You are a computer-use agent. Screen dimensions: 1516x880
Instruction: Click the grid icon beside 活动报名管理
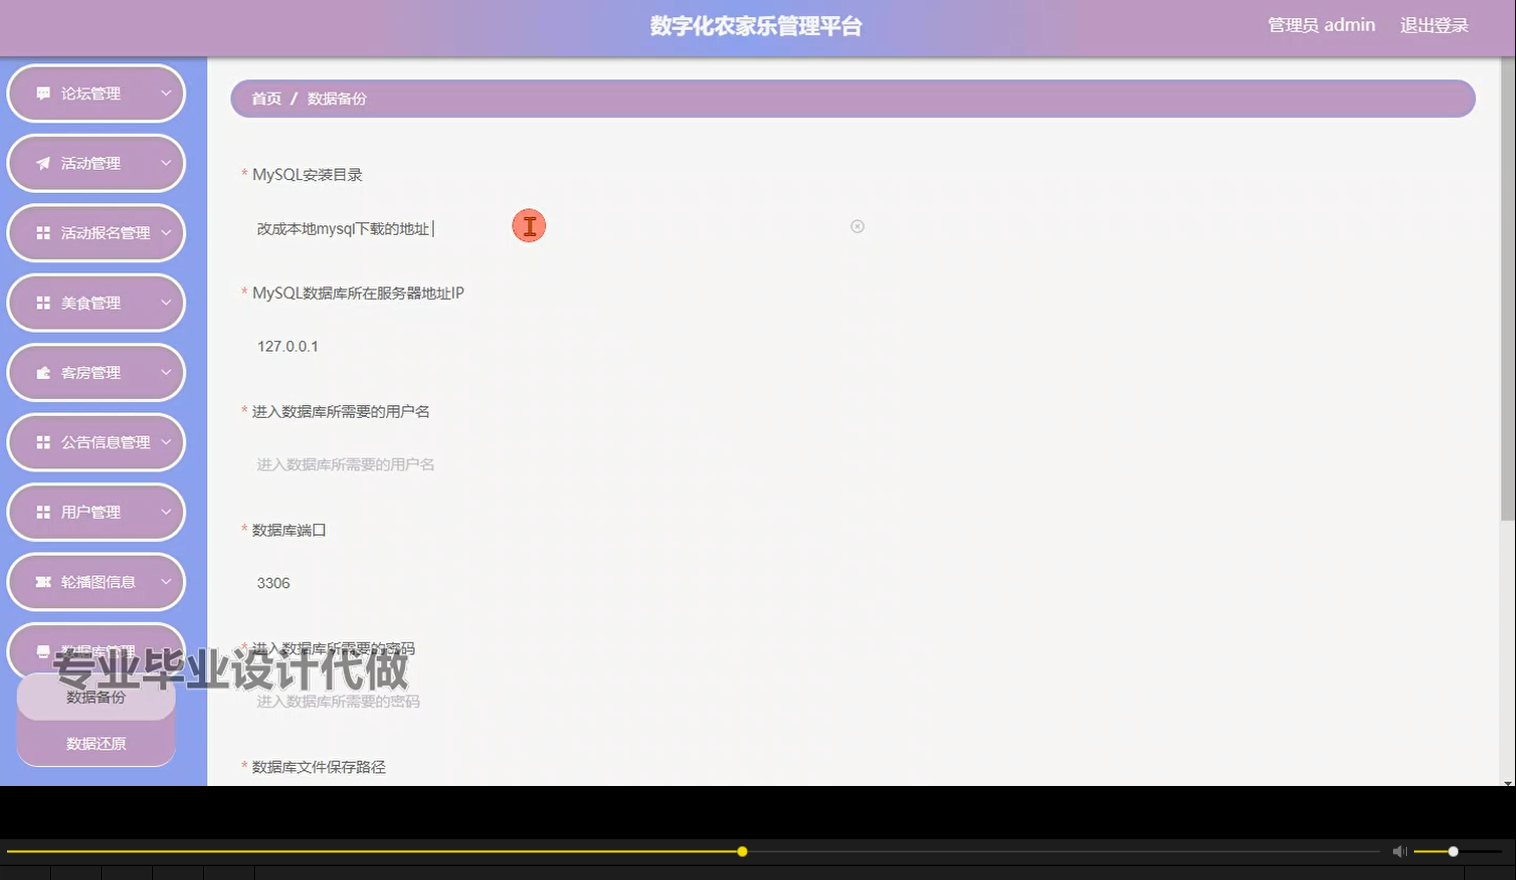41,232
